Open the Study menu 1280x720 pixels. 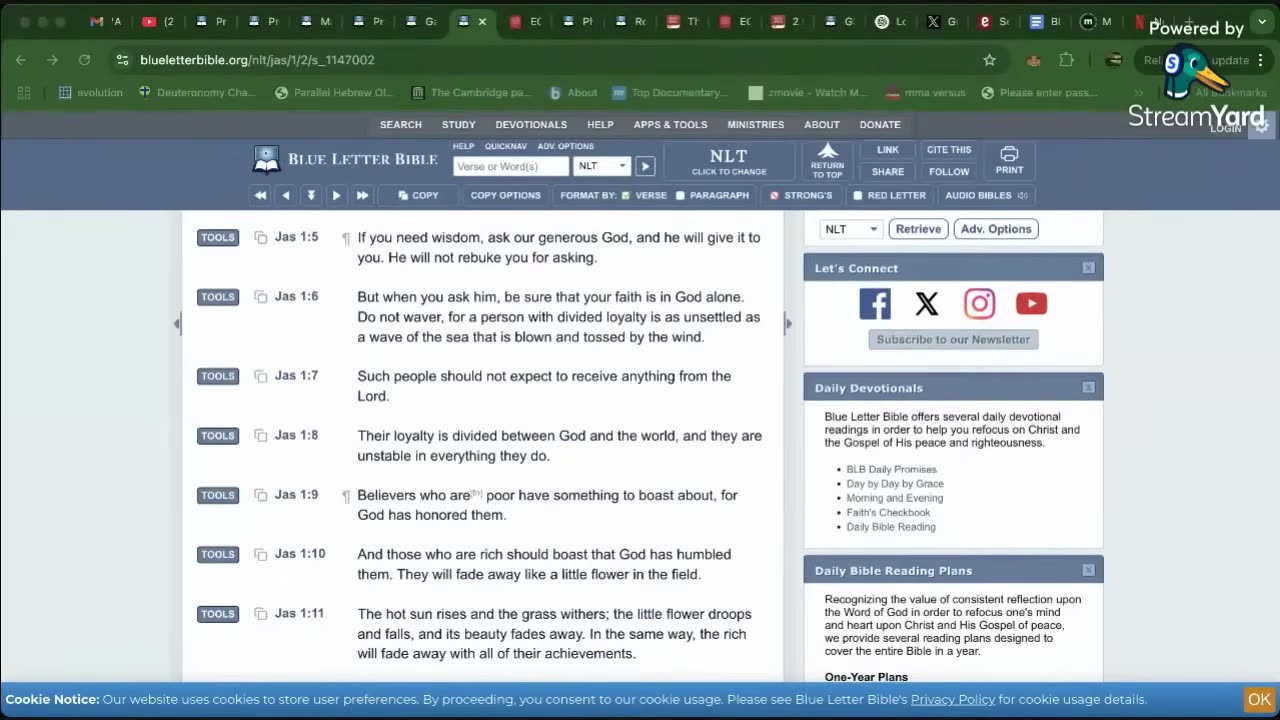point(459,125)
